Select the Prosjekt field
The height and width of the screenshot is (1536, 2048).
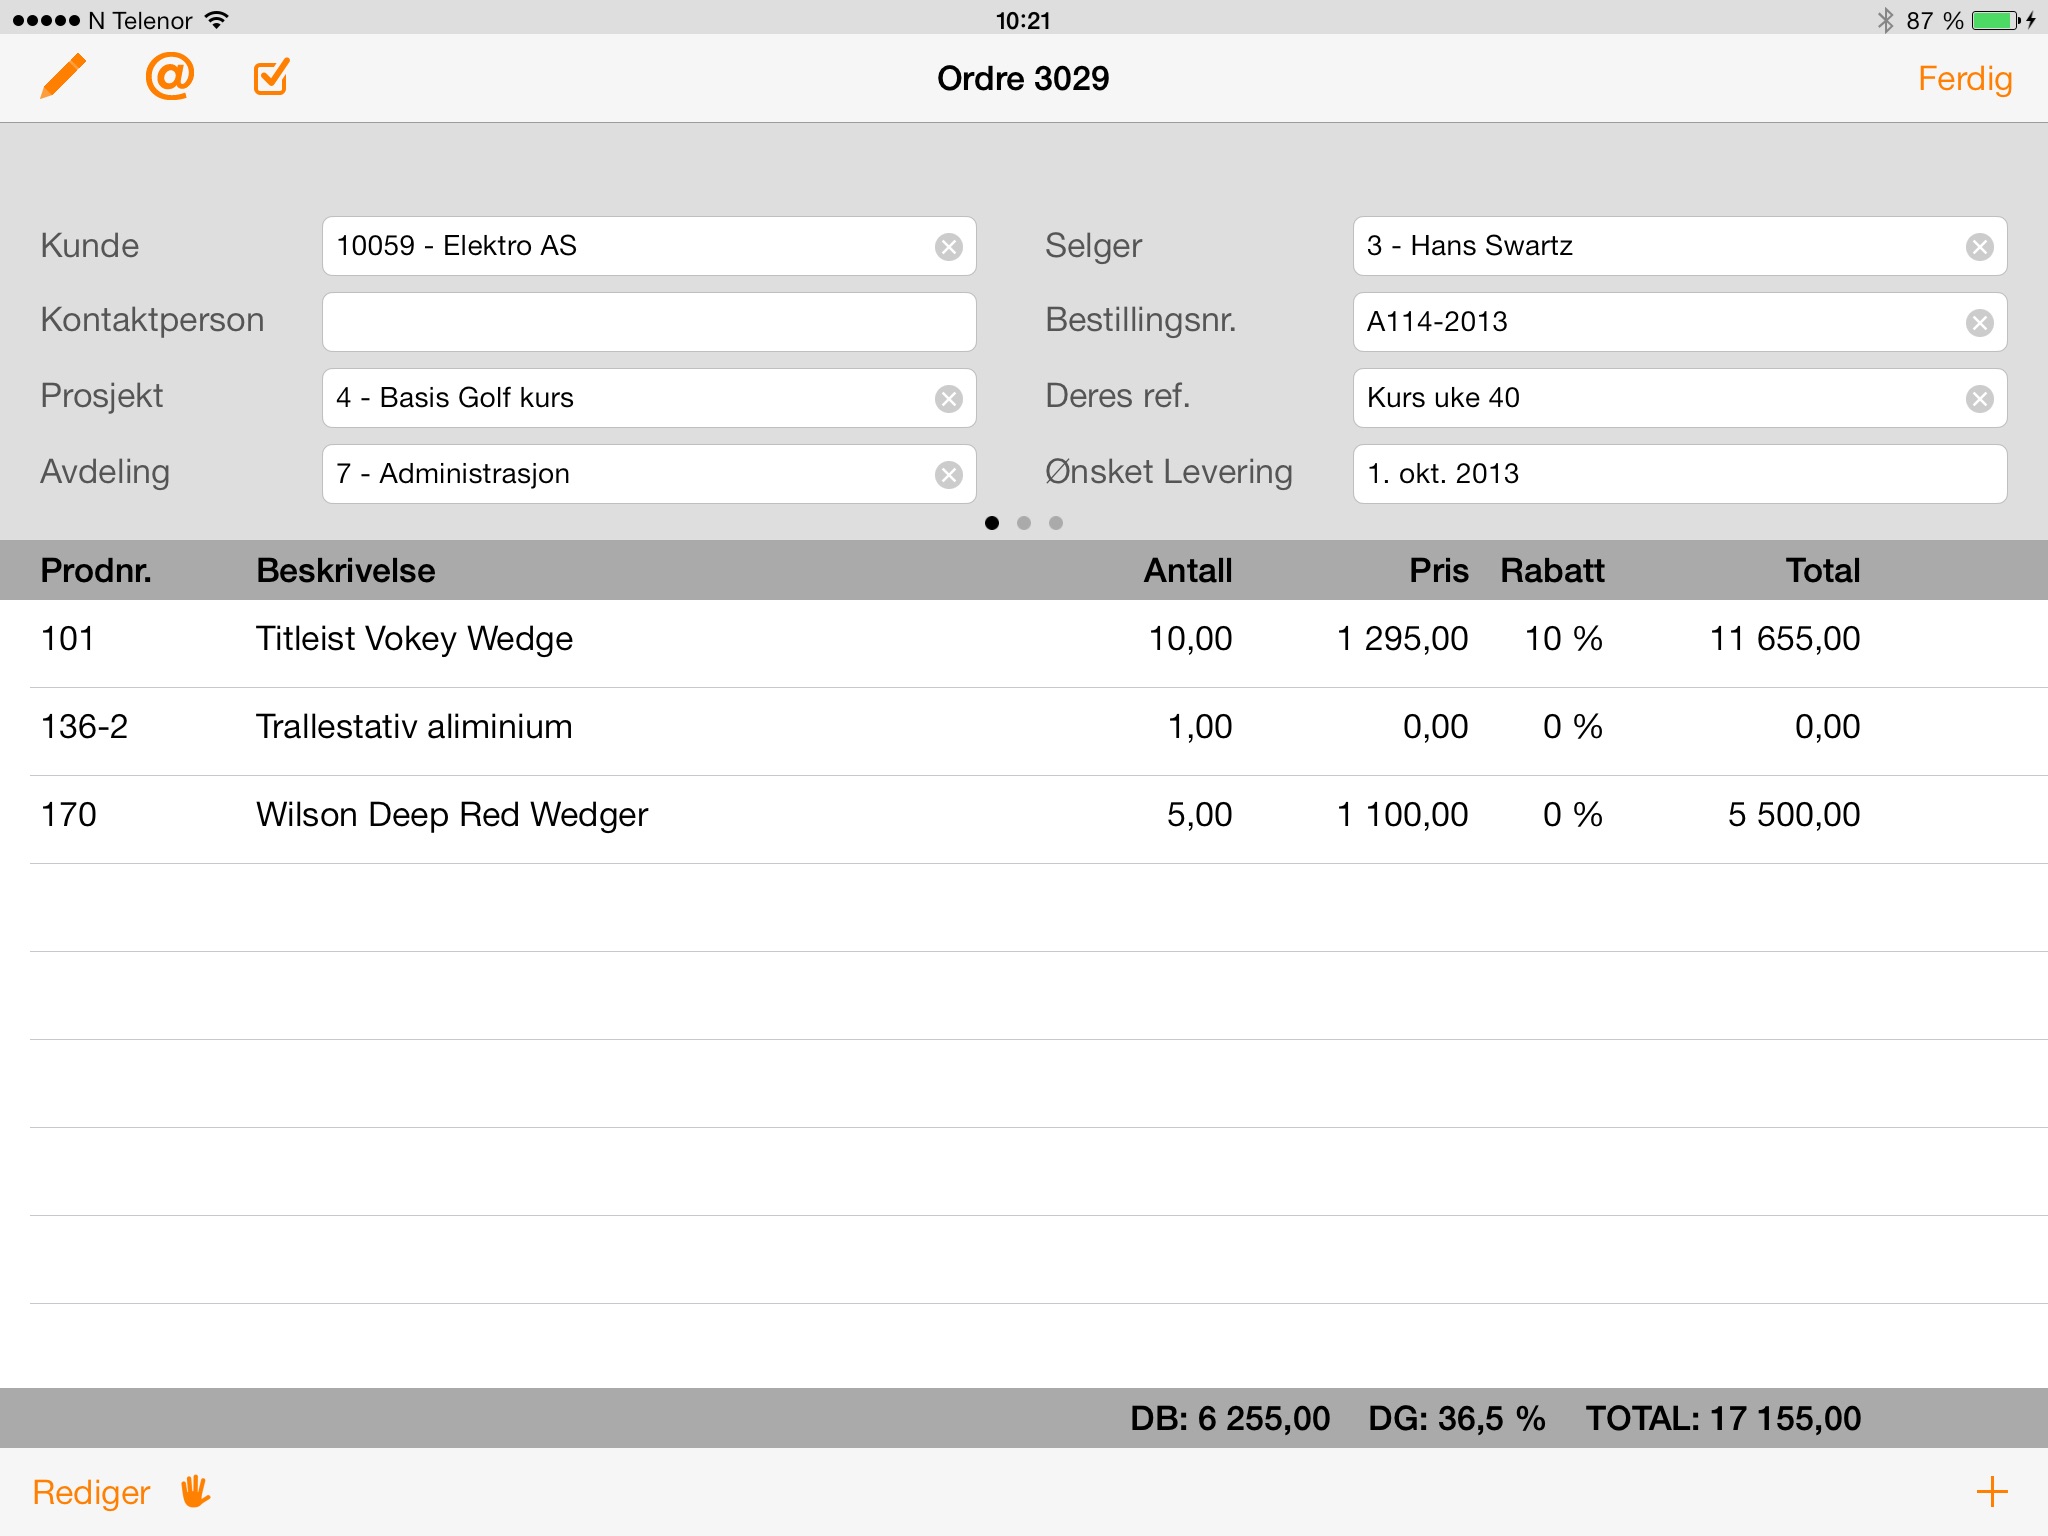[648, 398]
